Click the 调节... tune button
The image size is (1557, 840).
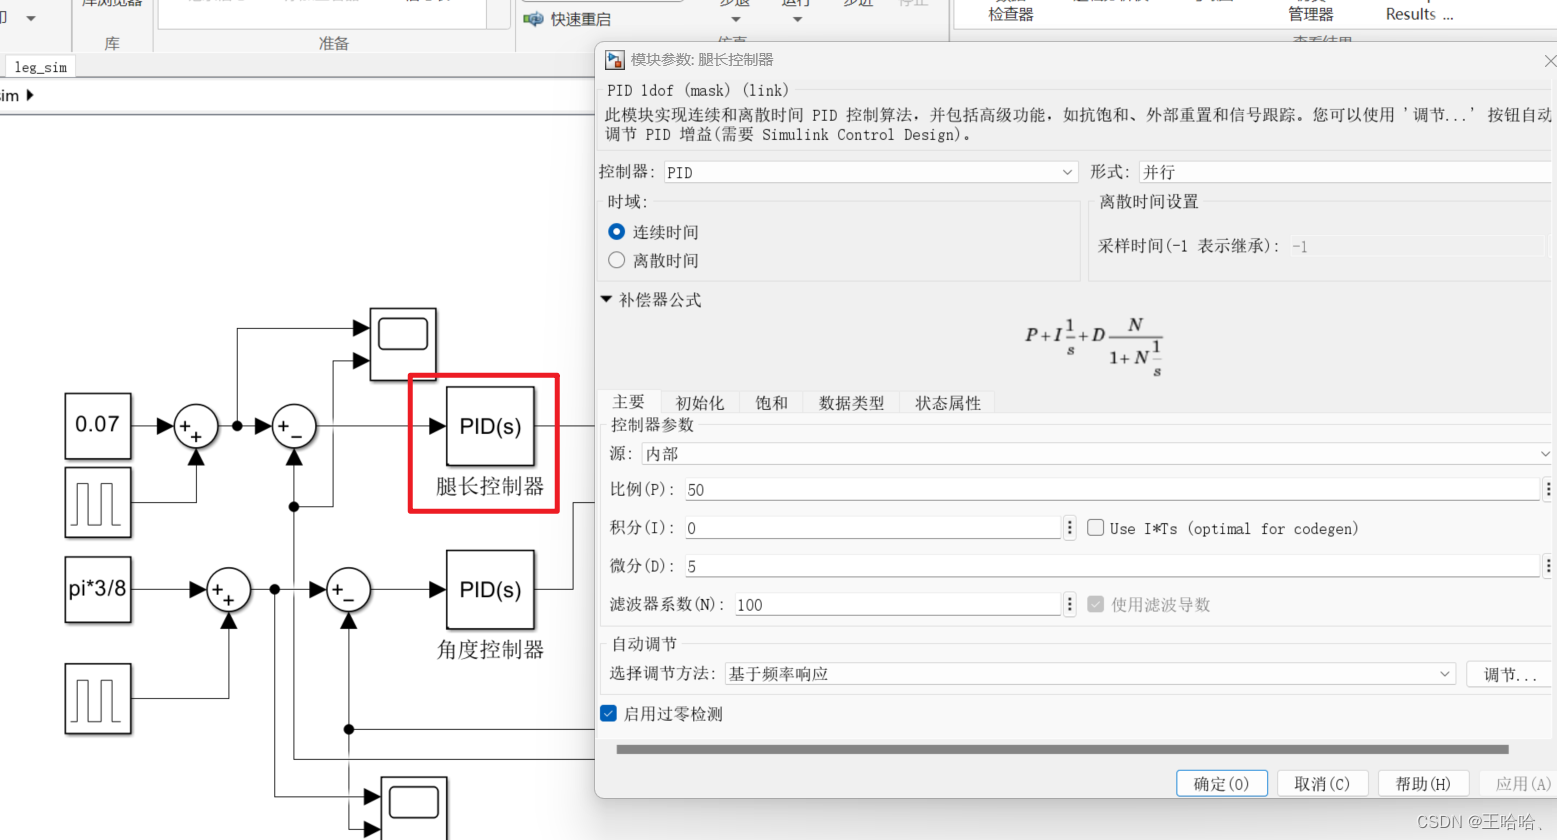pos(1510,675)
